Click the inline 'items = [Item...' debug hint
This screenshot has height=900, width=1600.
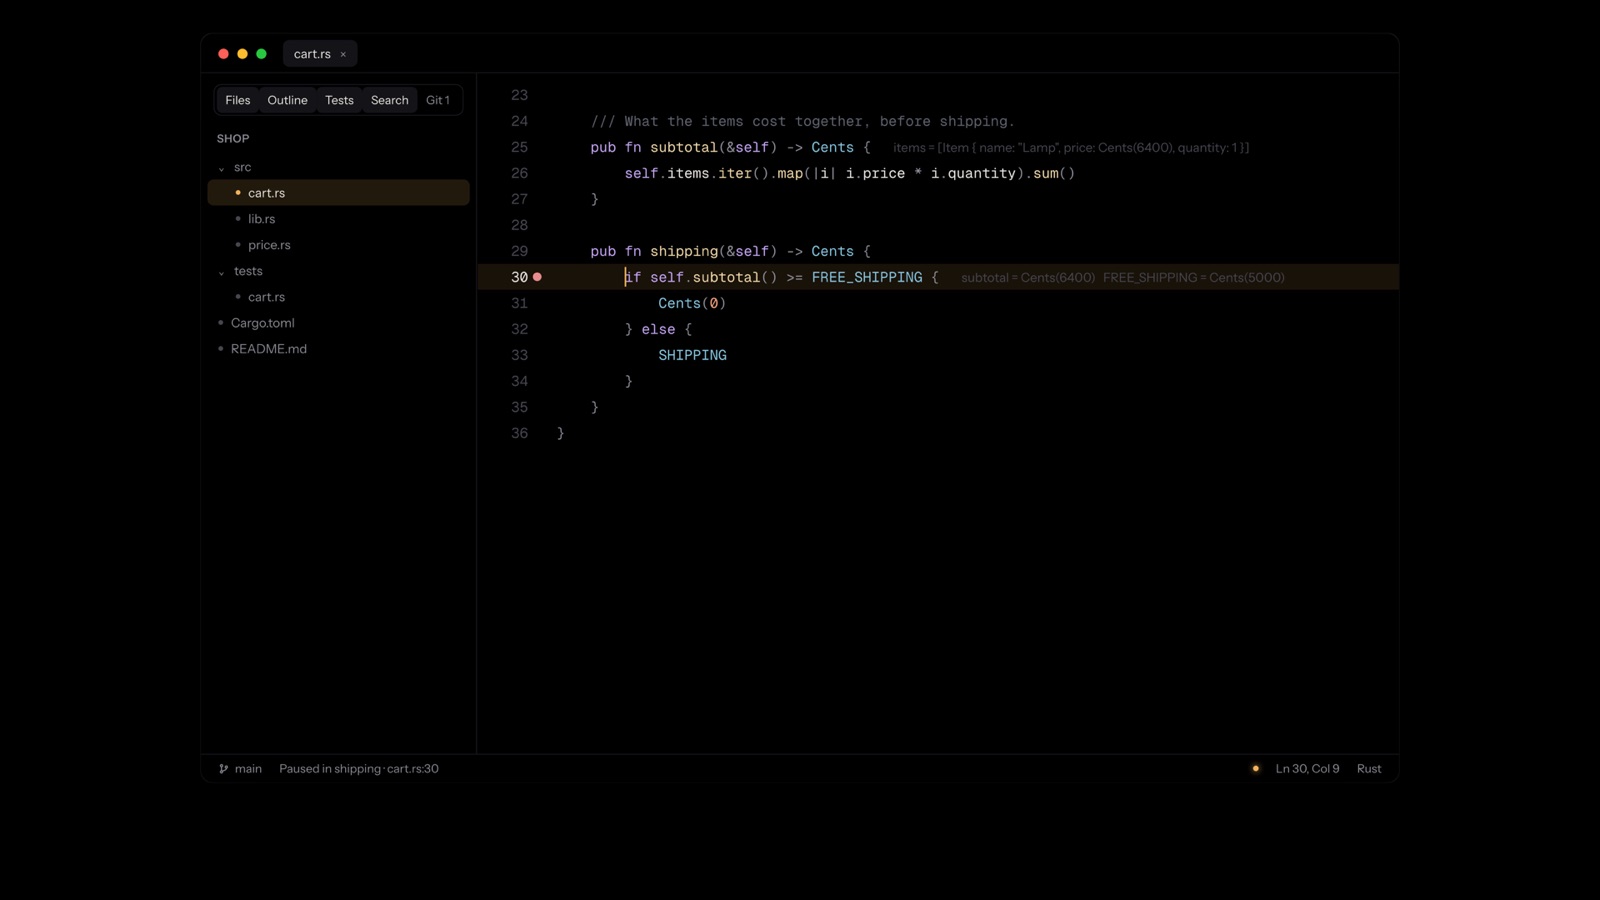1071,148
